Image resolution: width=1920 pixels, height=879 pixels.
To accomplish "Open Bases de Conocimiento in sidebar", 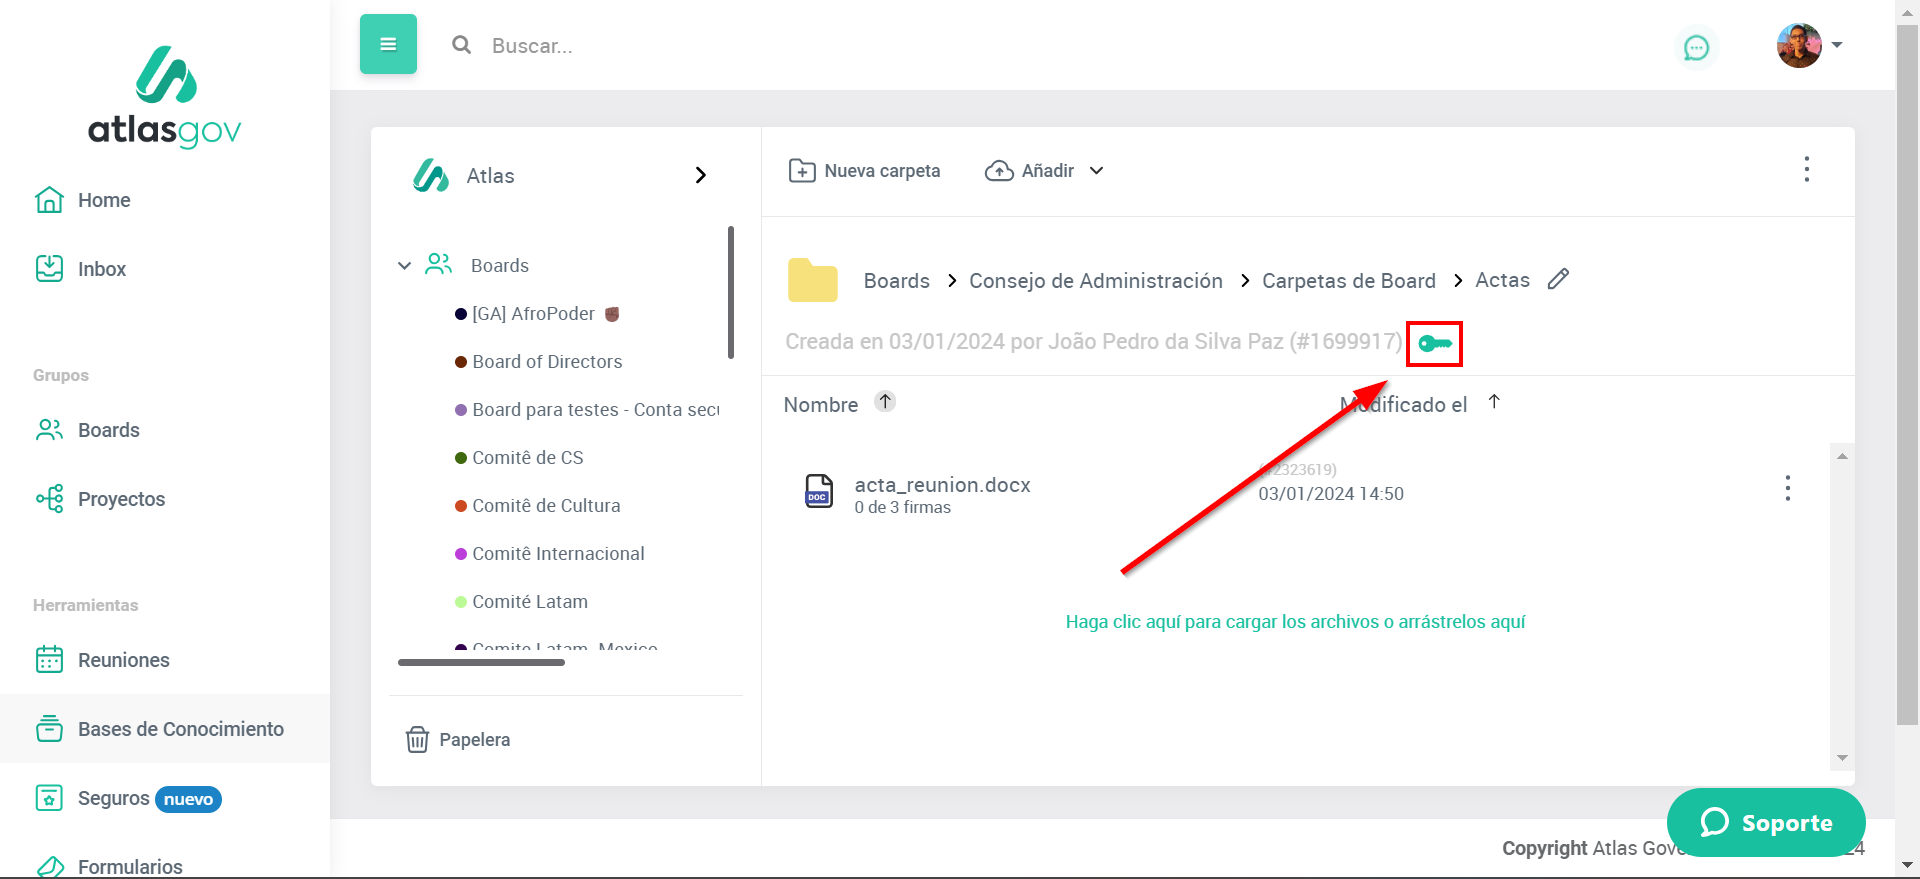I will pyautogui.click(x=180, y=729).
